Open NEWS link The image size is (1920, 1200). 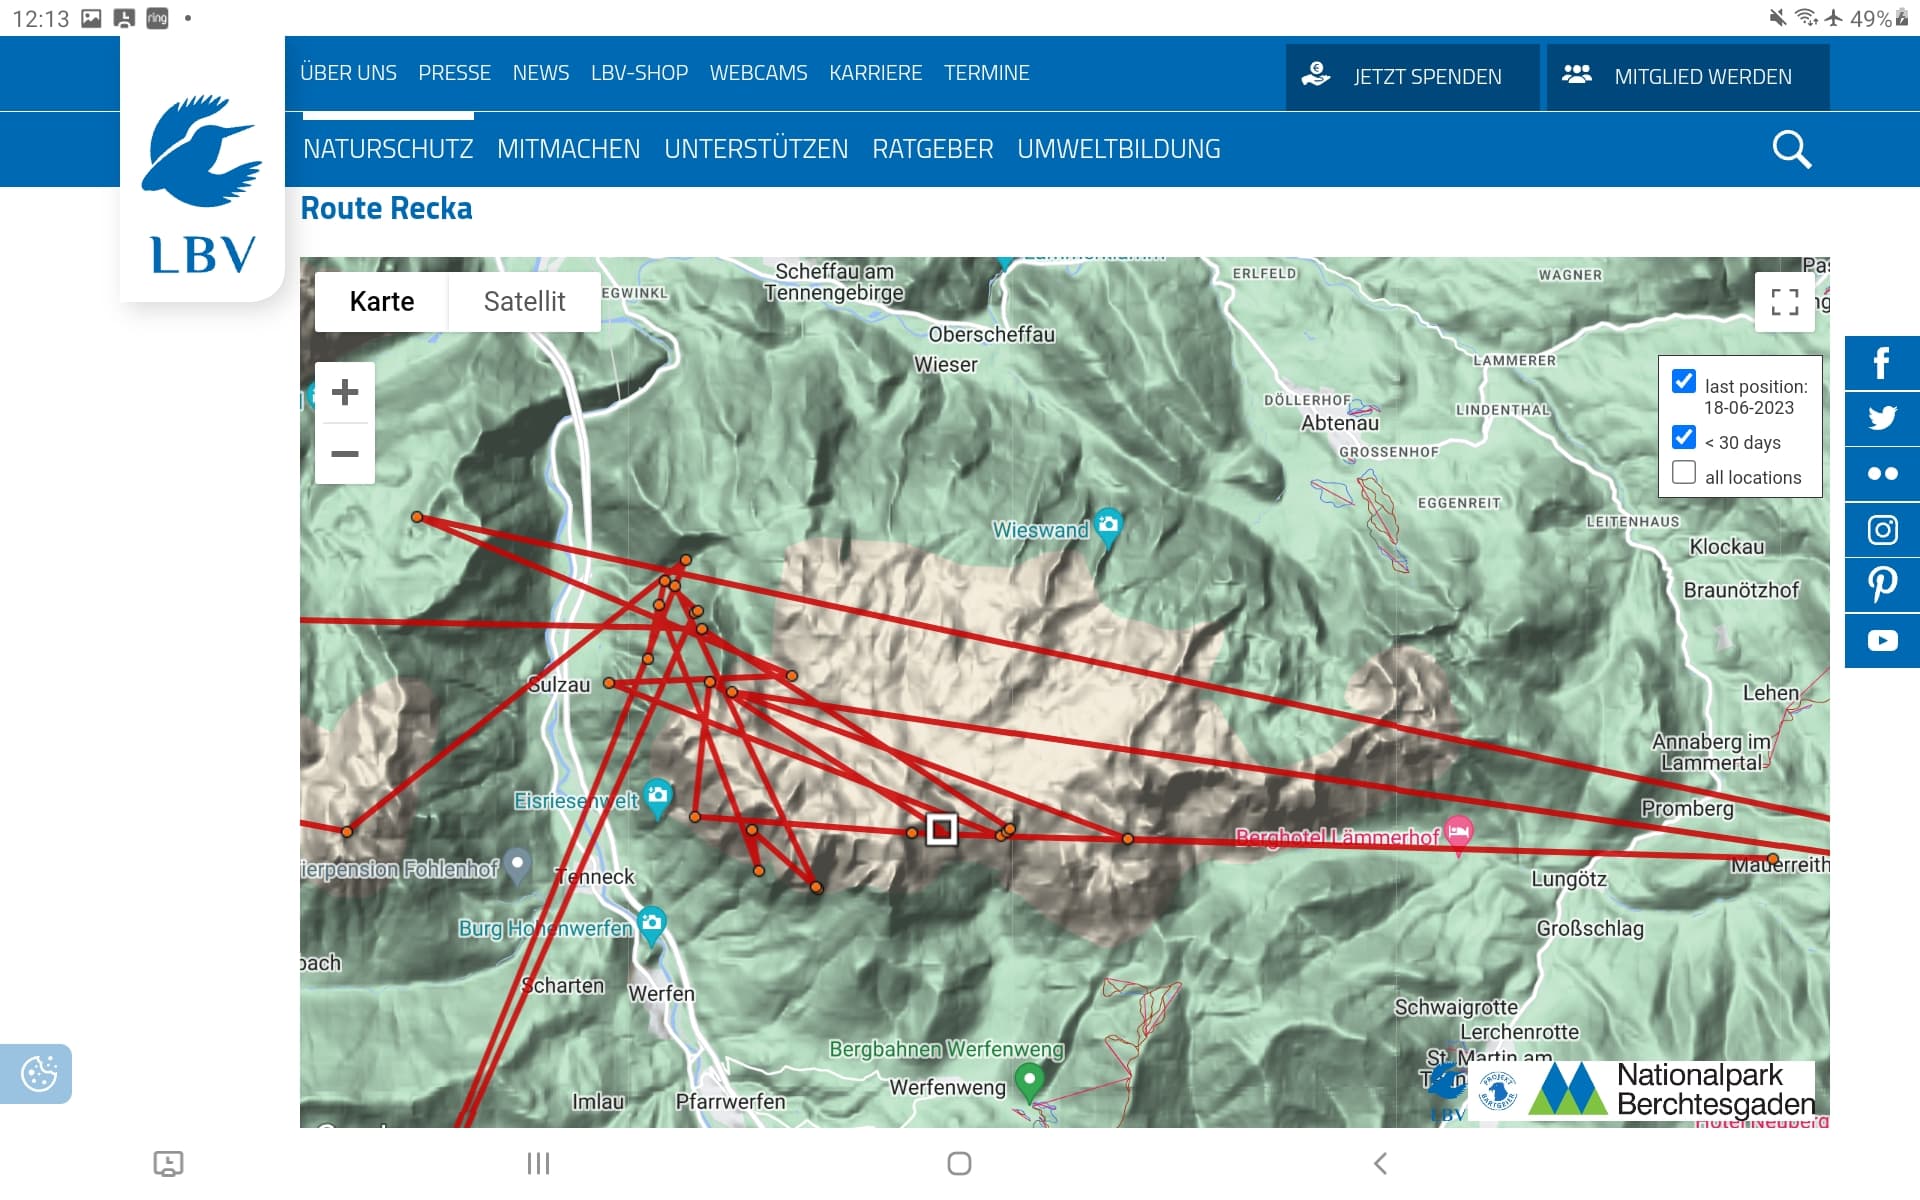coord(540,73)
